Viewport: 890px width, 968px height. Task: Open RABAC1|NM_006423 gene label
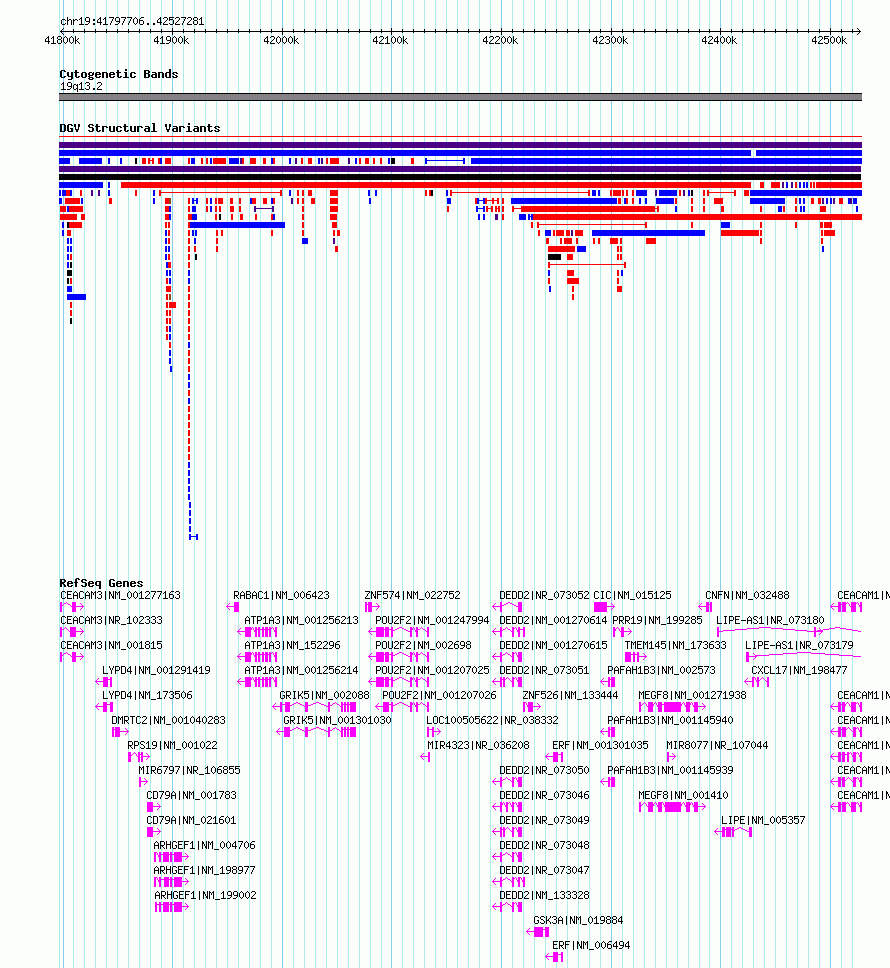pyautogui.click(x=281, y=595)
